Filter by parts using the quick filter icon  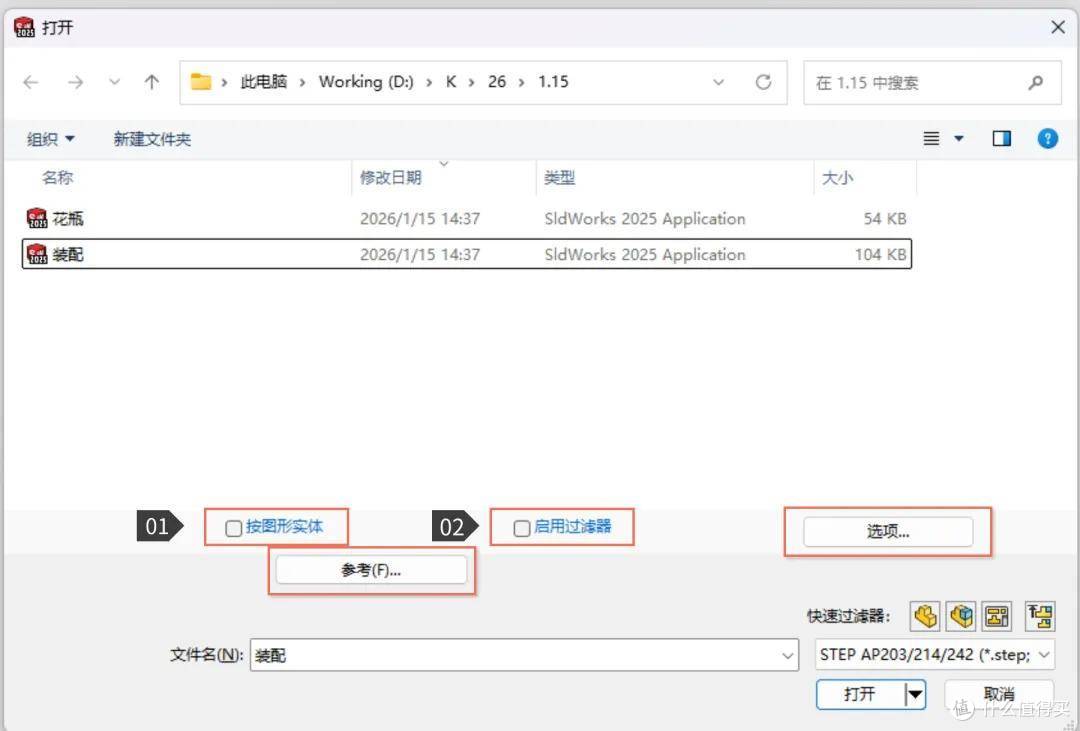[x=926, y=616]
